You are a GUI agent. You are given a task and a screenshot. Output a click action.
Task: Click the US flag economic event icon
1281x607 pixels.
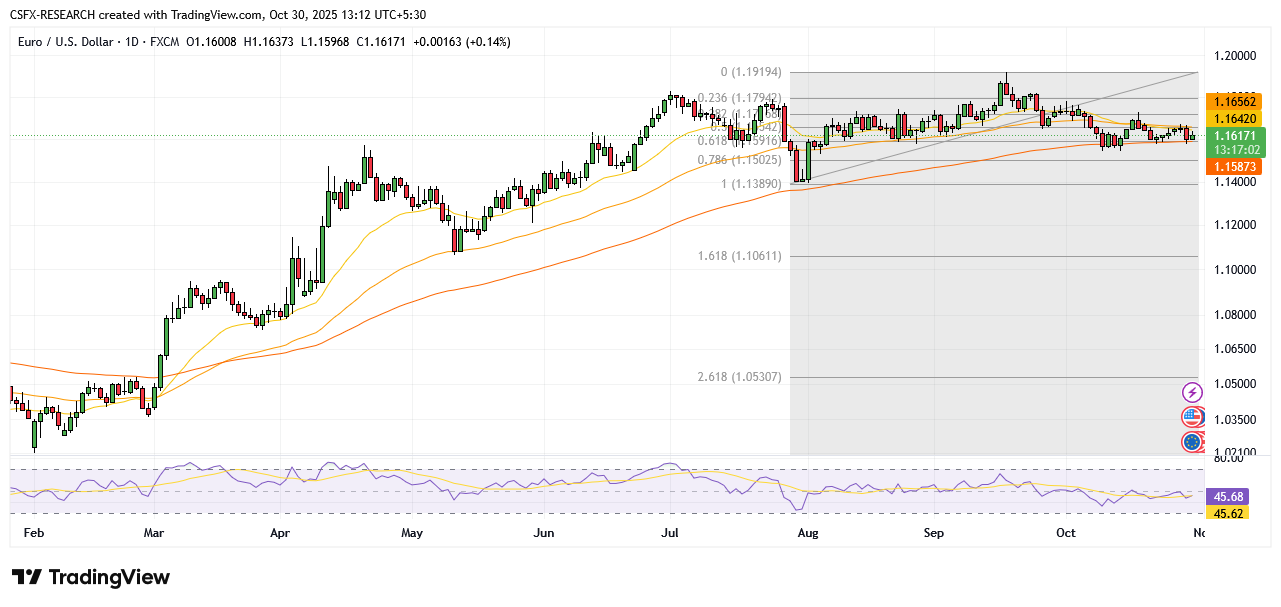[1191, 417]
